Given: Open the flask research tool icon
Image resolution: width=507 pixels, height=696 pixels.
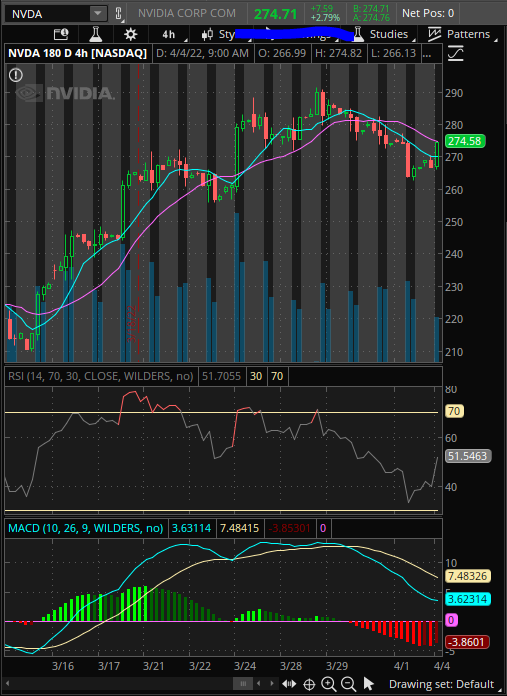Looking at the screenshot, I should tap(95, 34).
